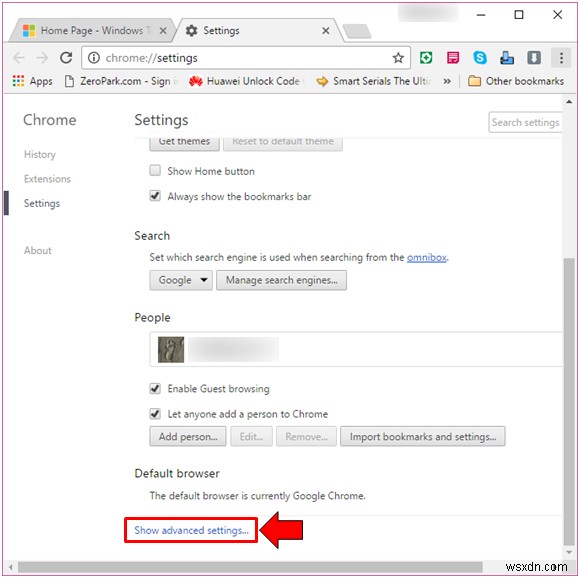Open Extensions in the Chrome sidebar
Viewport: 579px width, 577px height.
pyautogui.click(x=47, y=179)
